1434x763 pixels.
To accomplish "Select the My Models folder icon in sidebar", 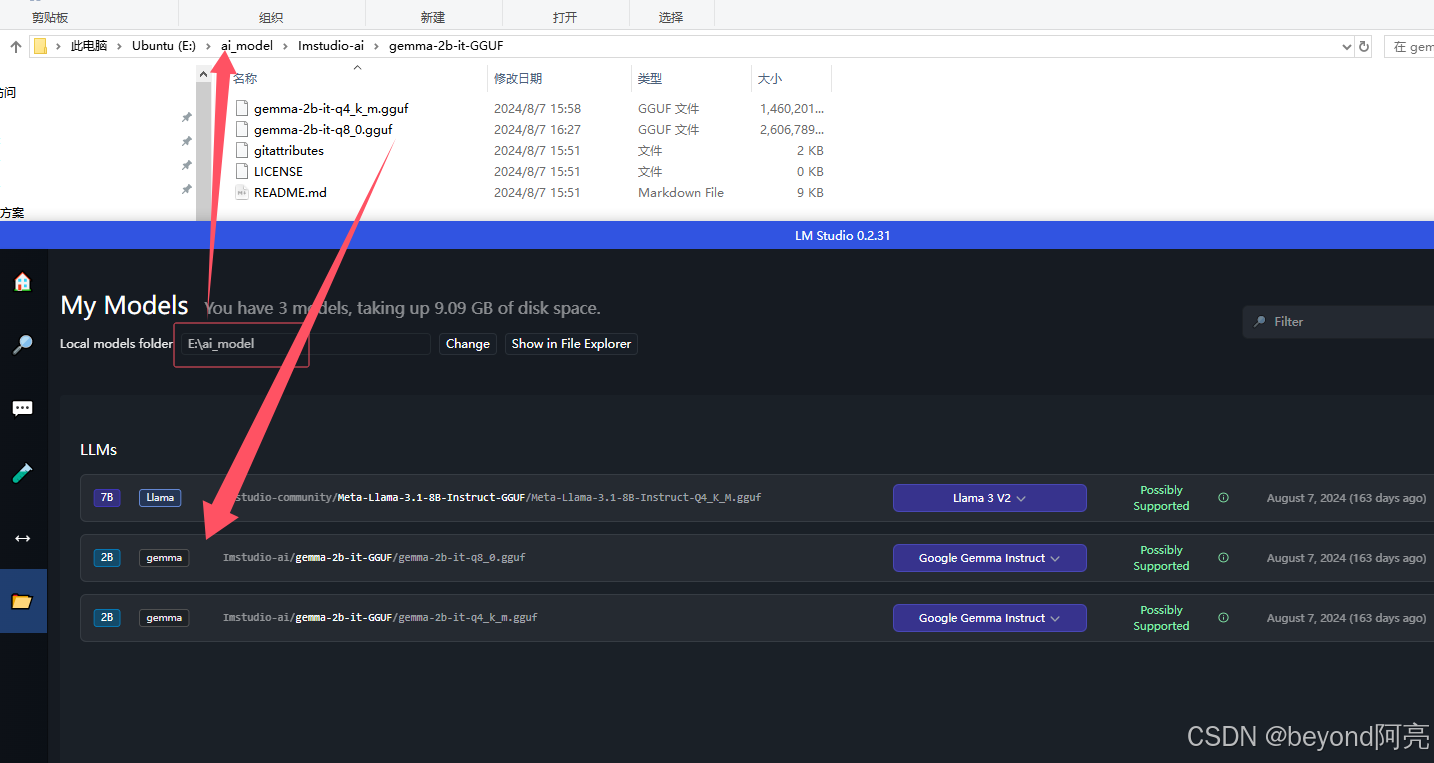I will click(x=22, y=601).
